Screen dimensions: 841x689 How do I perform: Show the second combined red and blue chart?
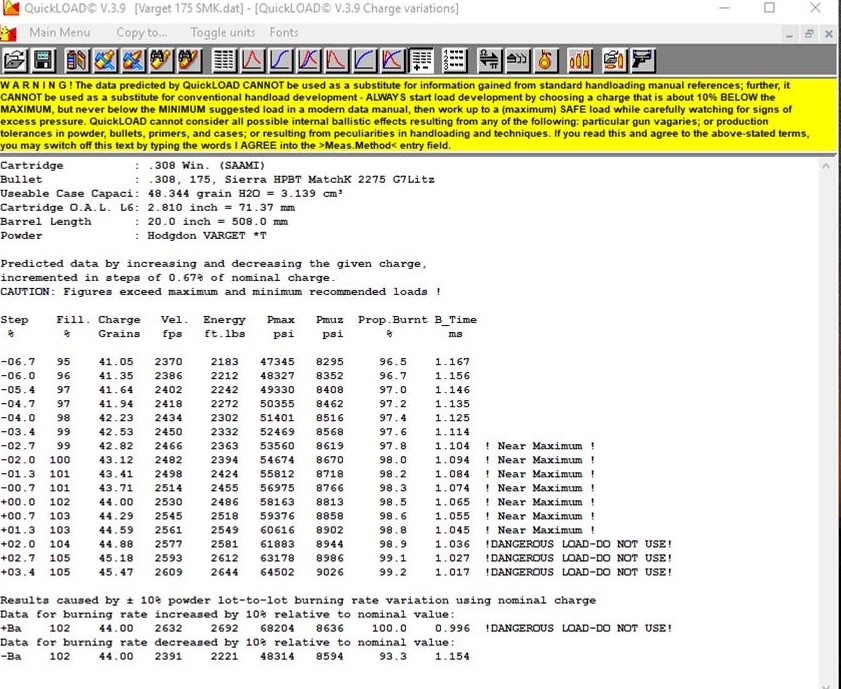(x=393, y=60)
